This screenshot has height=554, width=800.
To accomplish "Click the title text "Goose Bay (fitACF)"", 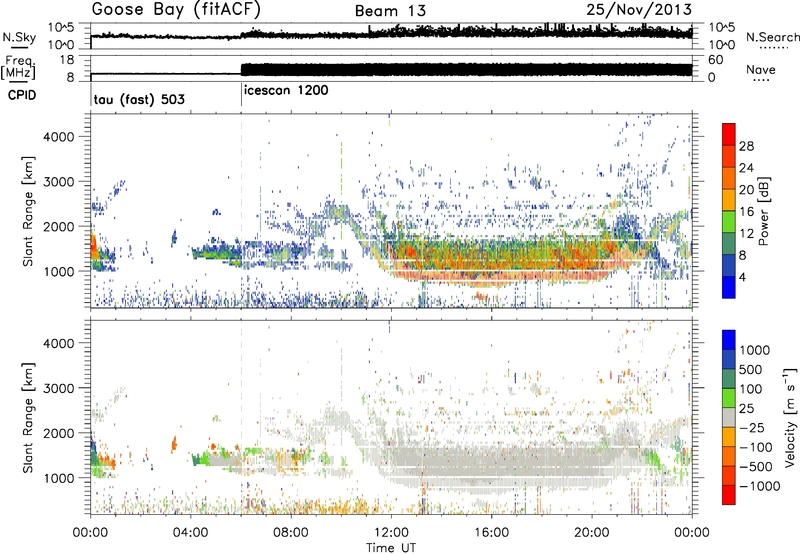I will click(x=176, y=9).
